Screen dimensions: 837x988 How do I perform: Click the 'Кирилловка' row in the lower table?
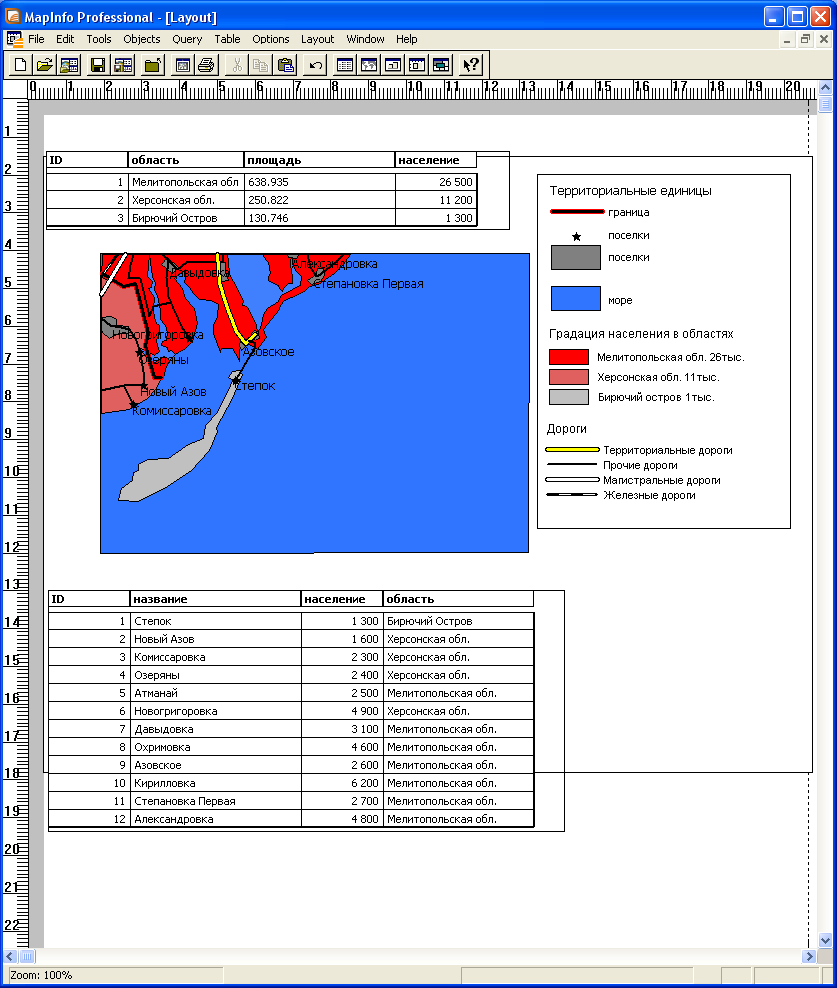291,783
